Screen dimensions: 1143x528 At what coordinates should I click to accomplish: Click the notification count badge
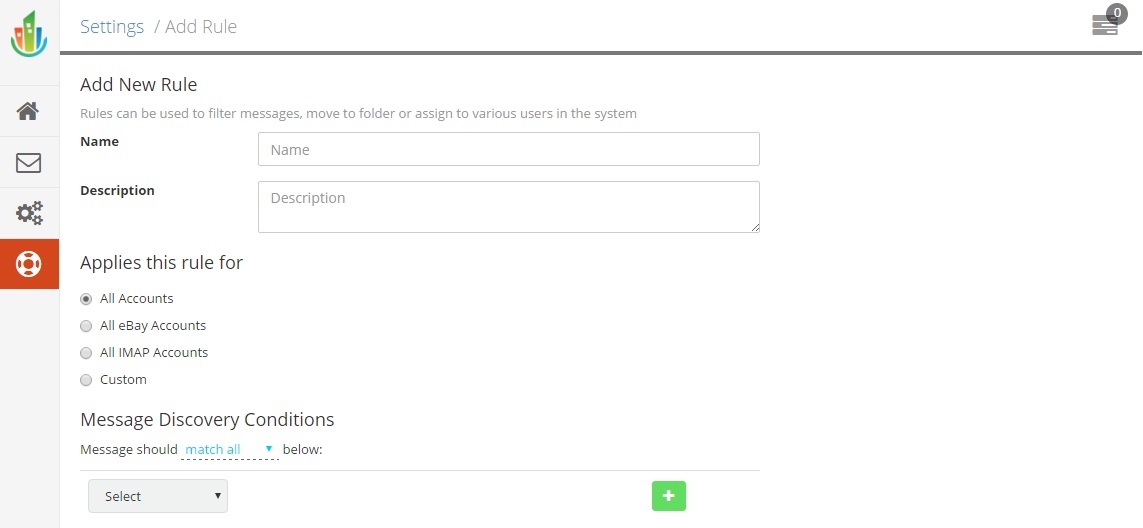1117,14
